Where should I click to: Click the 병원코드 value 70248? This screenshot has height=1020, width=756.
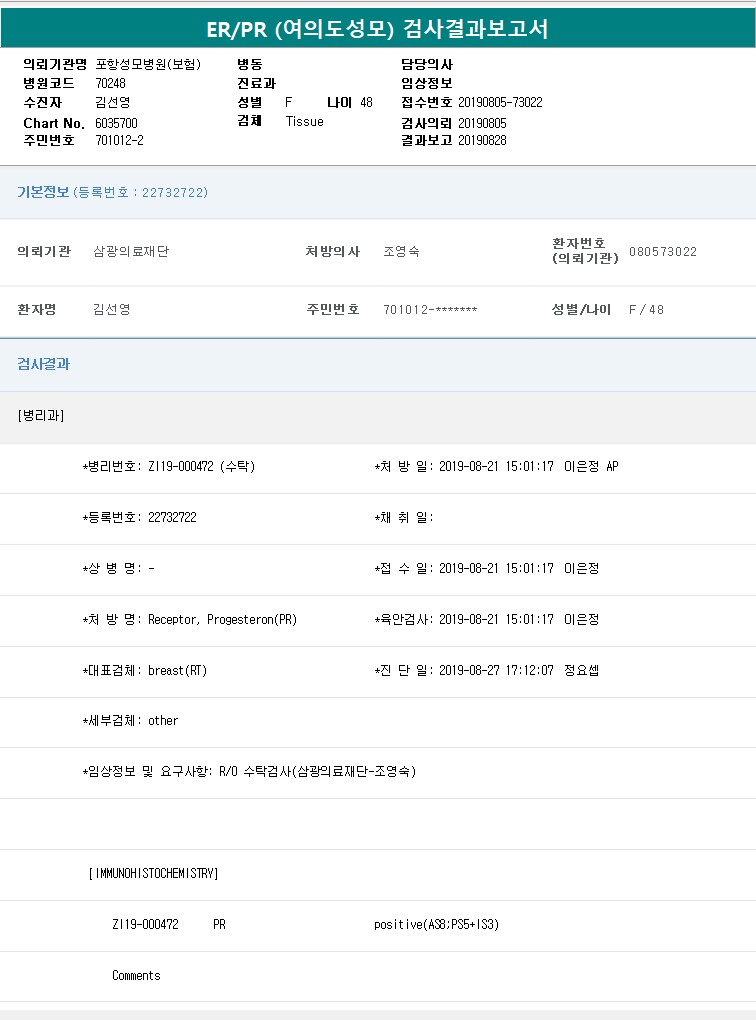pyautogui.click(x=111, y=83)
